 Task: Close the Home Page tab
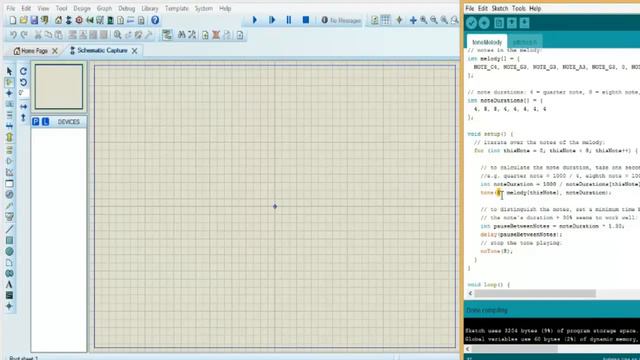55,51
